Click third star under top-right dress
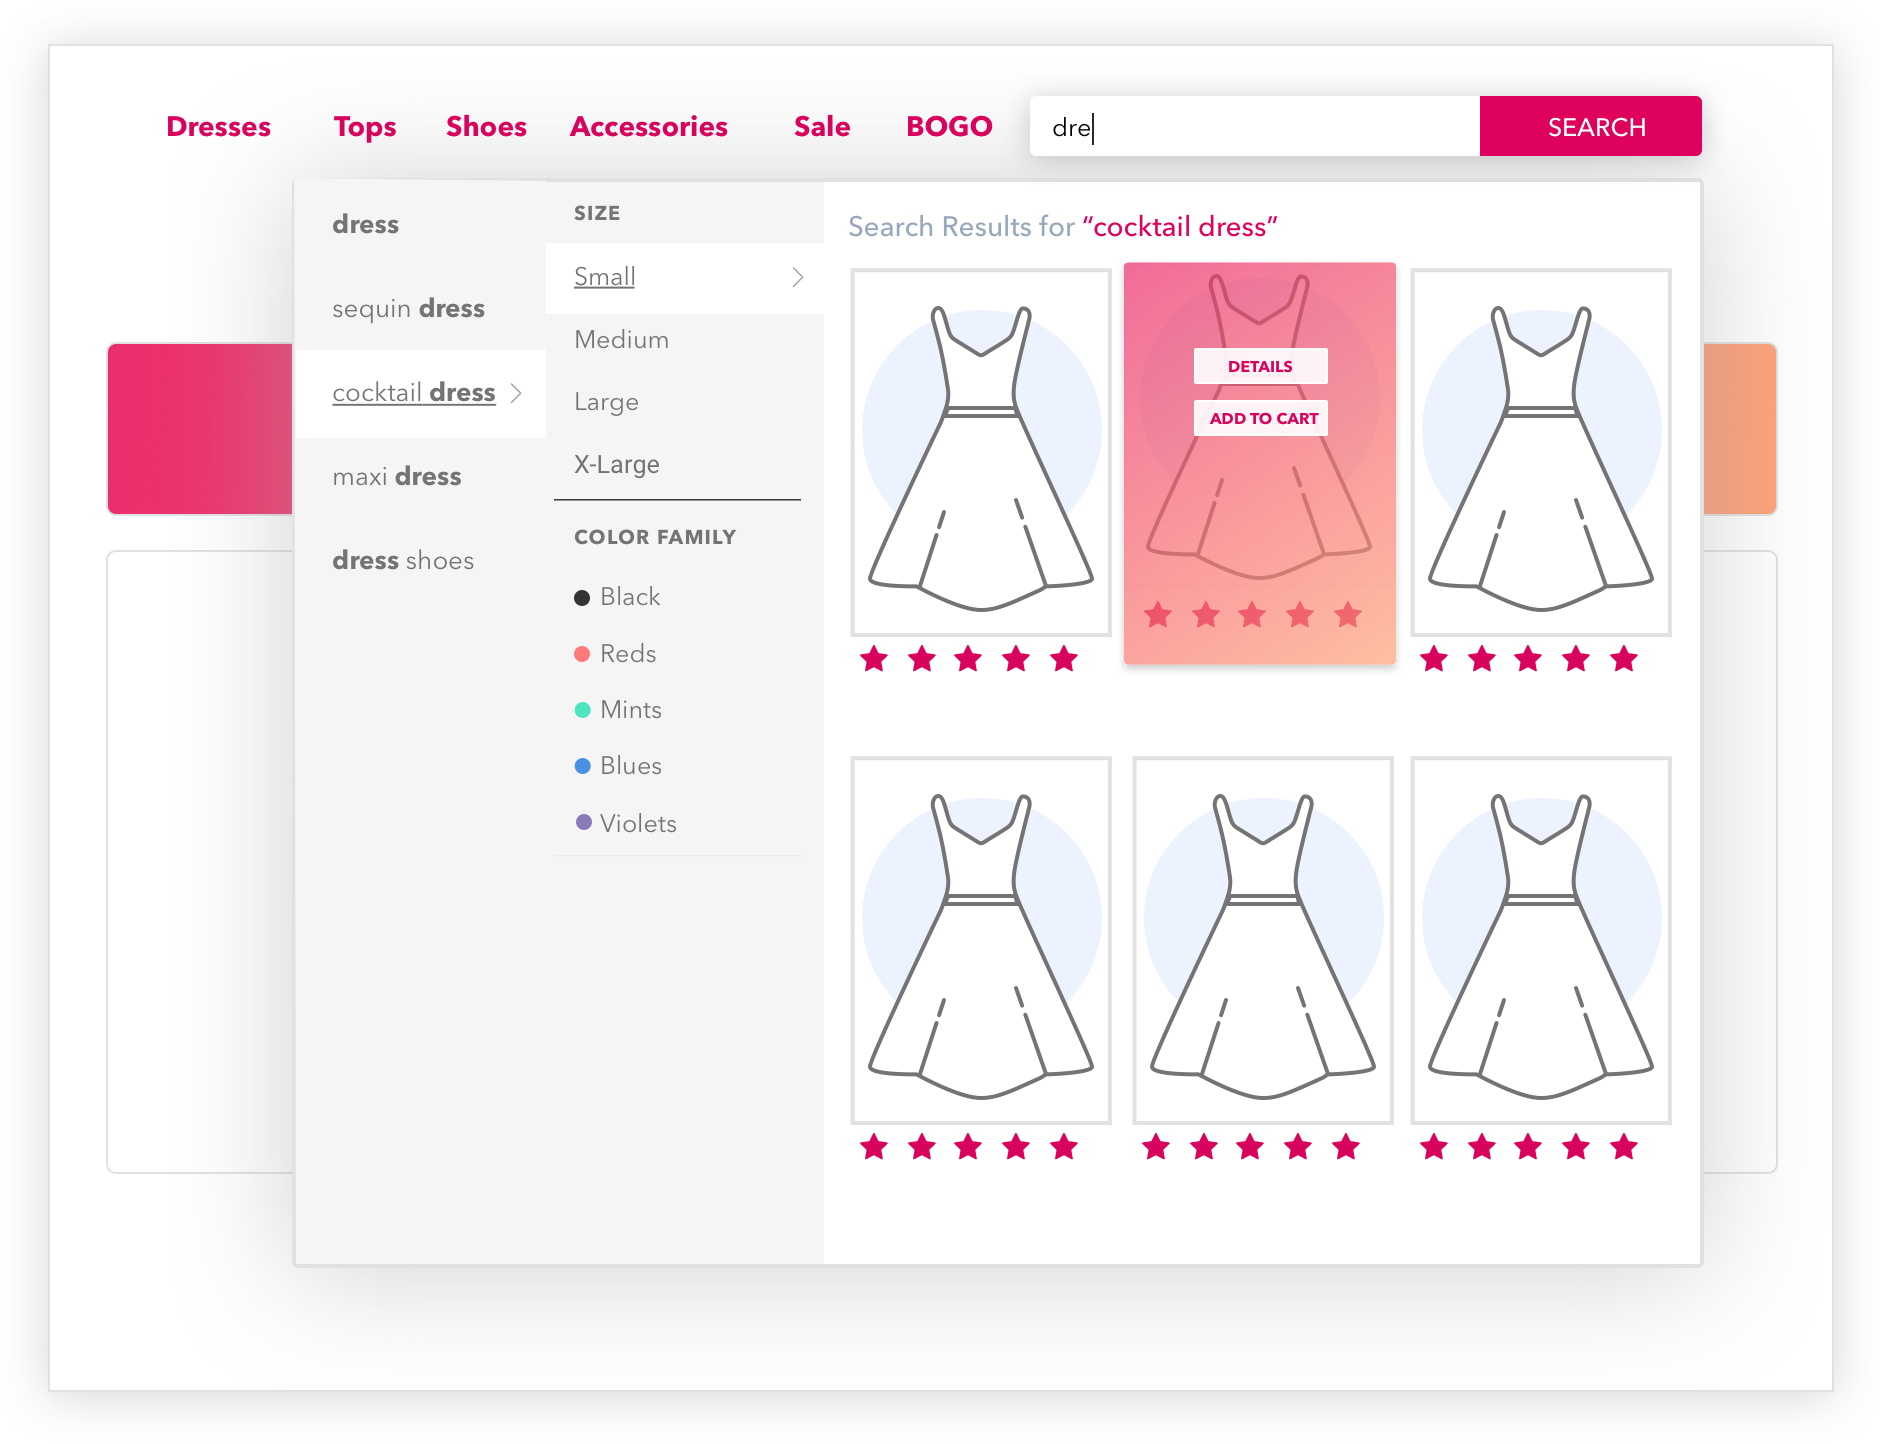 (x=1528, y=659)
